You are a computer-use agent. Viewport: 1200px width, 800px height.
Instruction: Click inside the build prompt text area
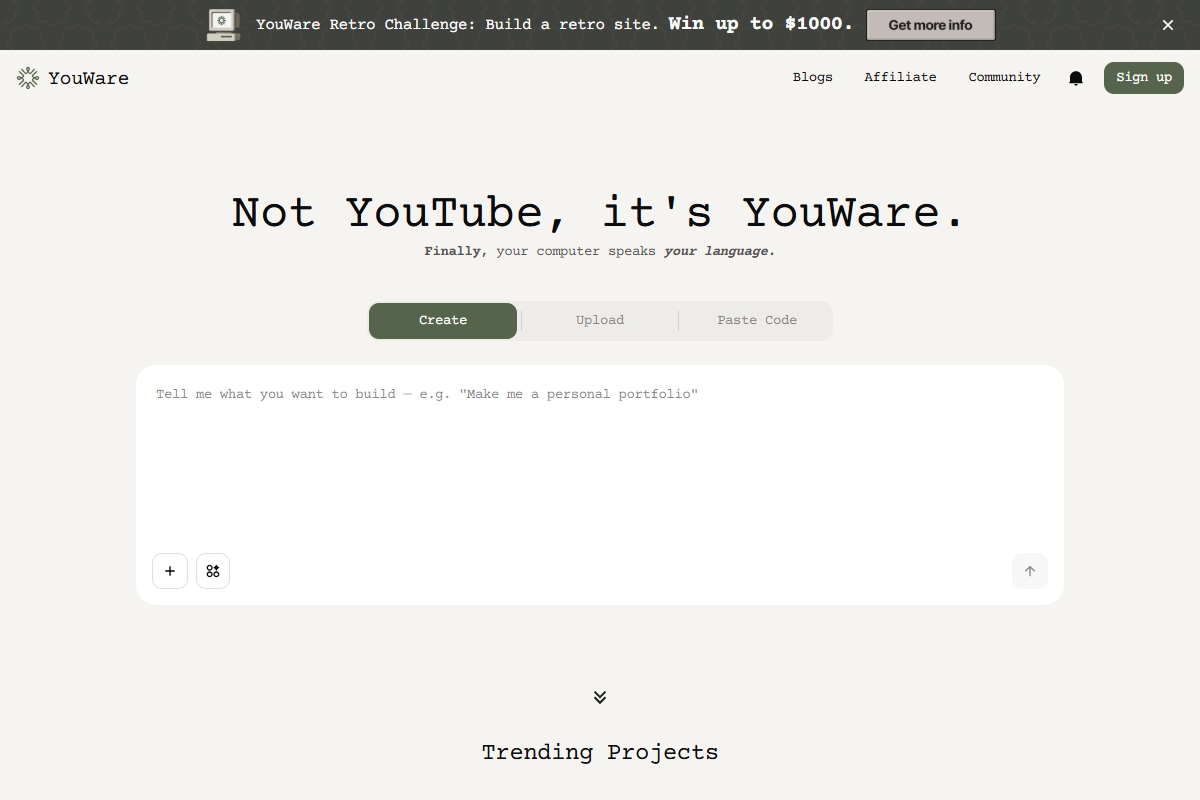coord(600,450)
